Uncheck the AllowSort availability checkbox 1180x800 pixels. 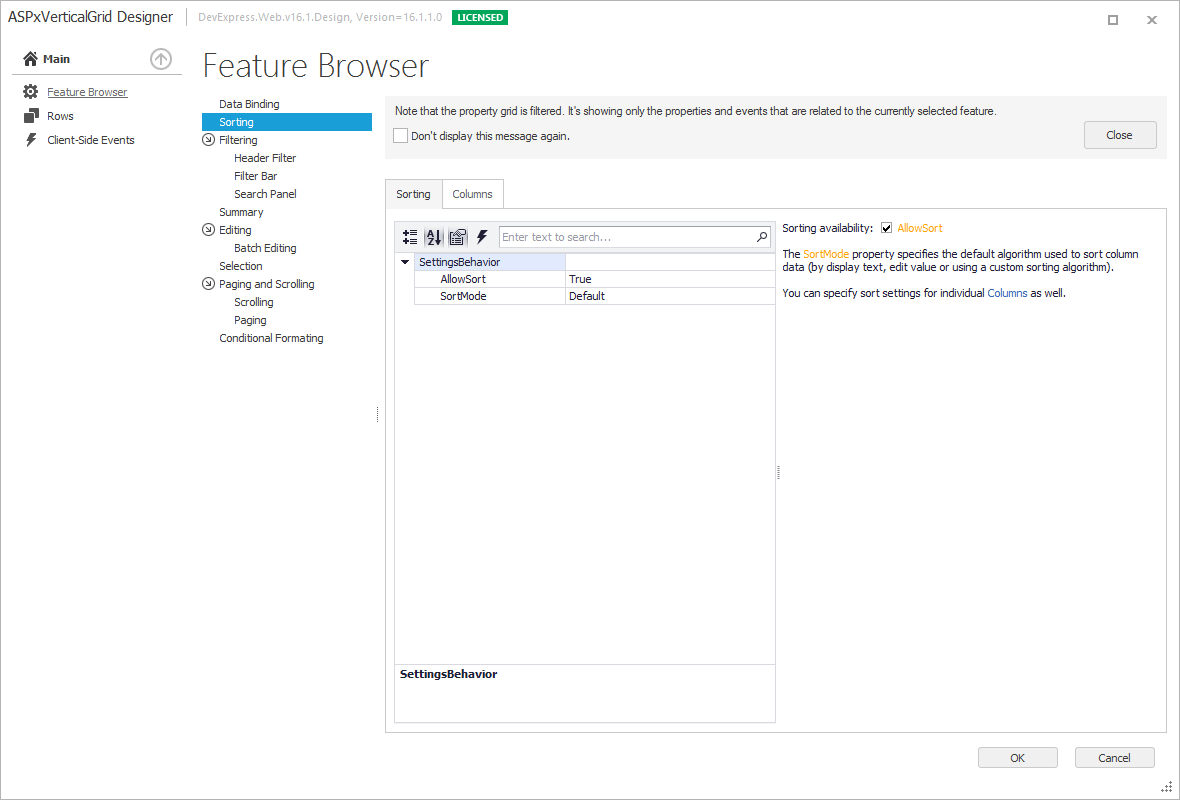(887, 227)
